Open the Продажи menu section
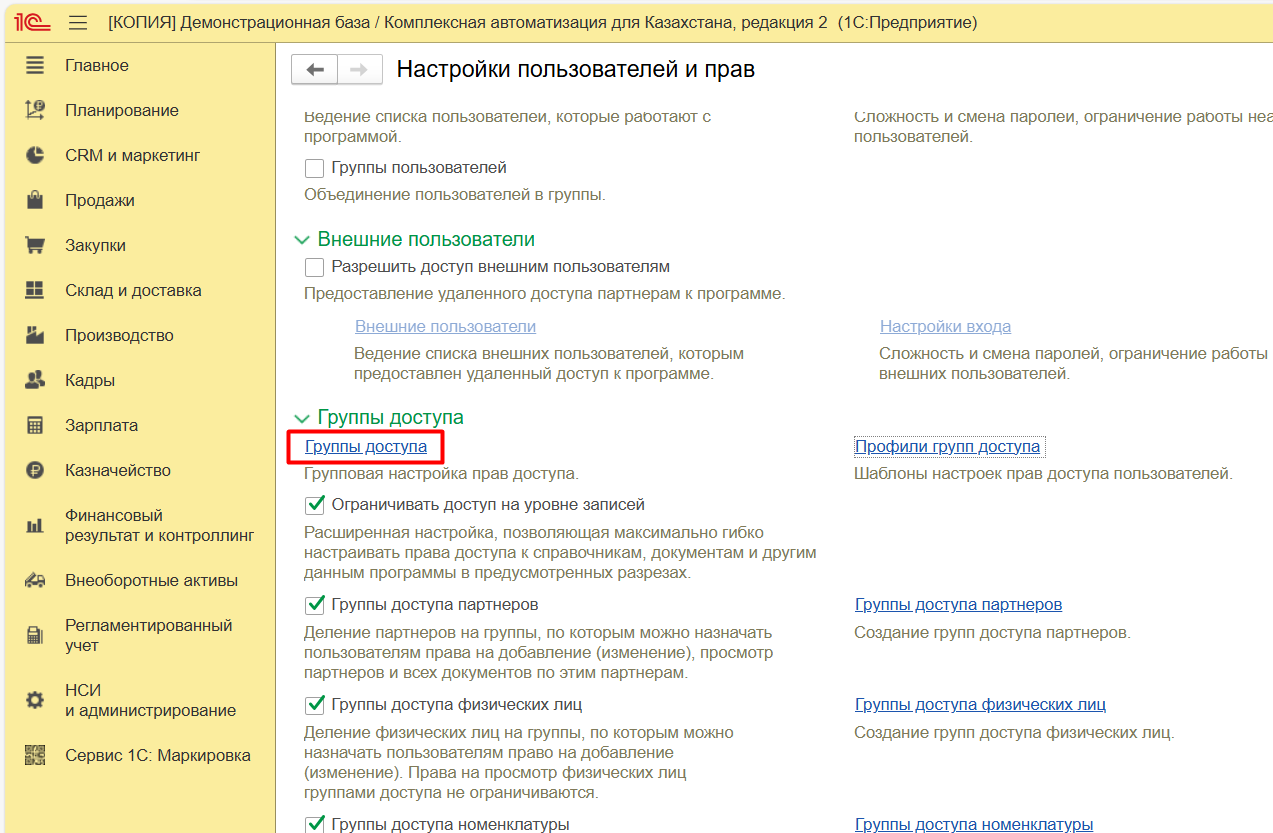 pyautogui.click(x=100, y=200)
